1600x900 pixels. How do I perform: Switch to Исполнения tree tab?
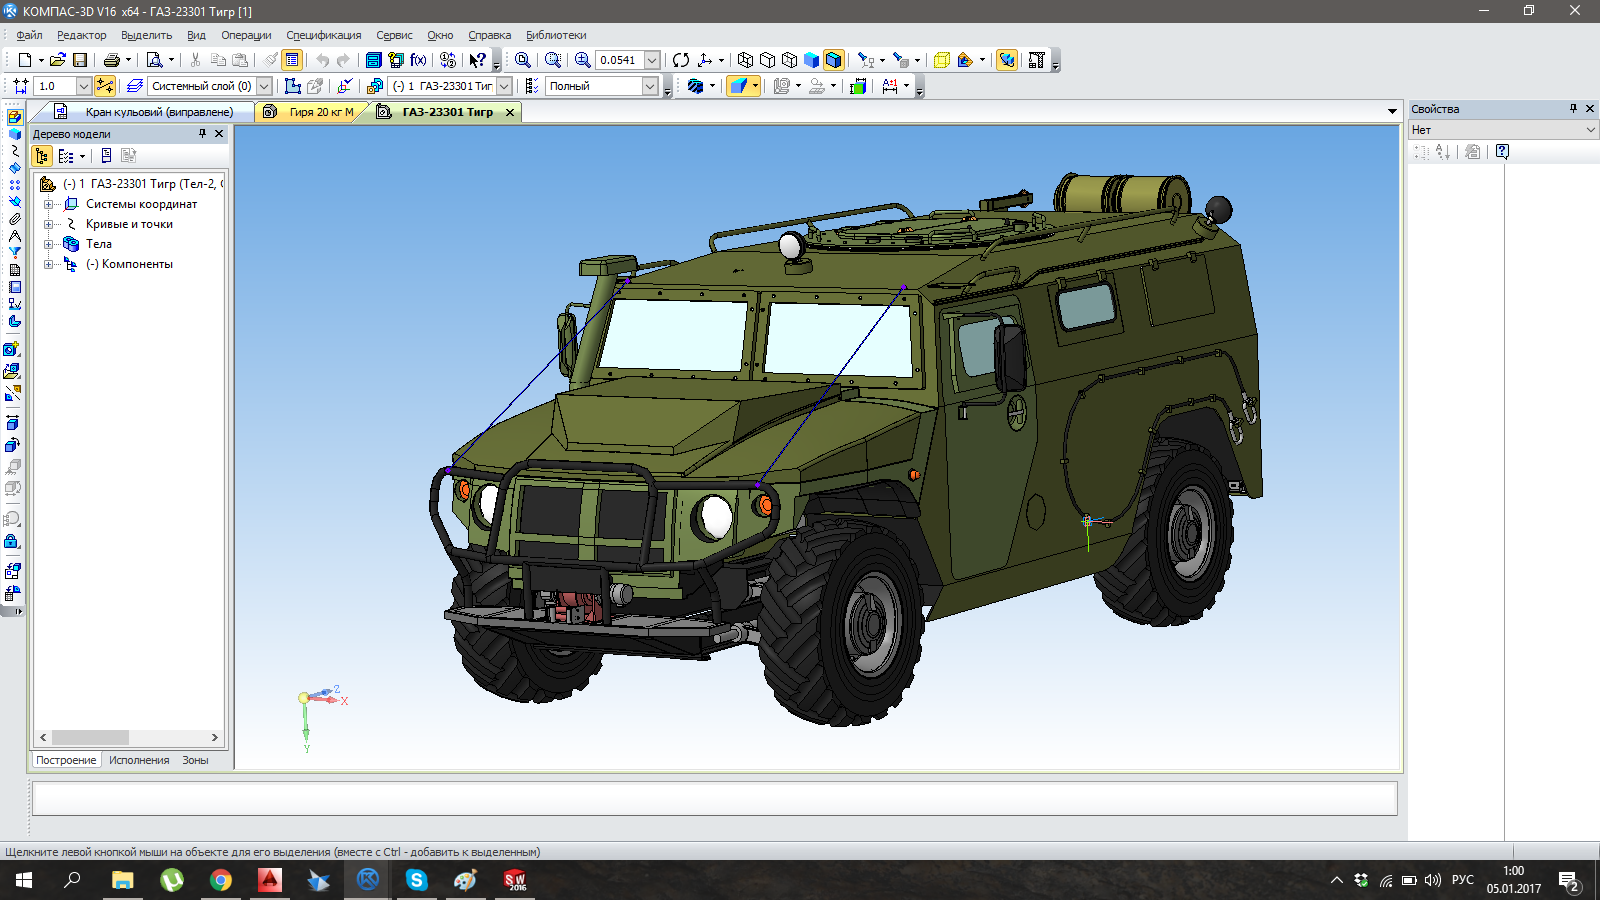pos(139,760)
